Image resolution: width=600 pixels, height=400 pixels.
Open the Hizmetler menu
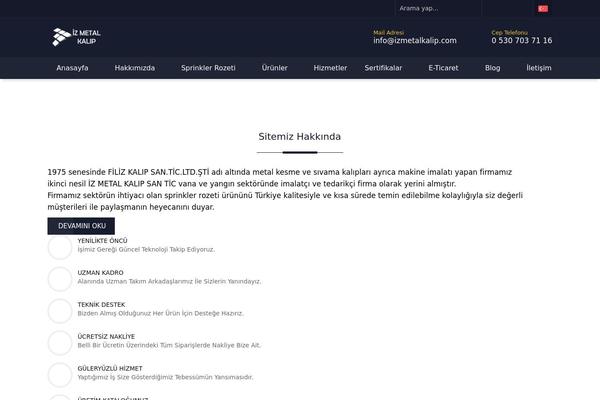pyautogui.click(x=330, y=68)
